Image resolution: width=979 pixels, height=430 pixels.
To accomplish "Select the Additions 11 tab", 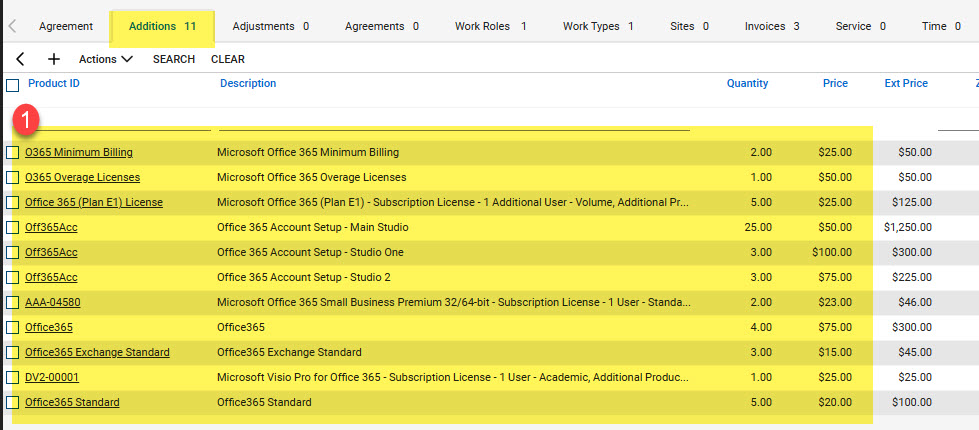I will click(x=162, y=27).
